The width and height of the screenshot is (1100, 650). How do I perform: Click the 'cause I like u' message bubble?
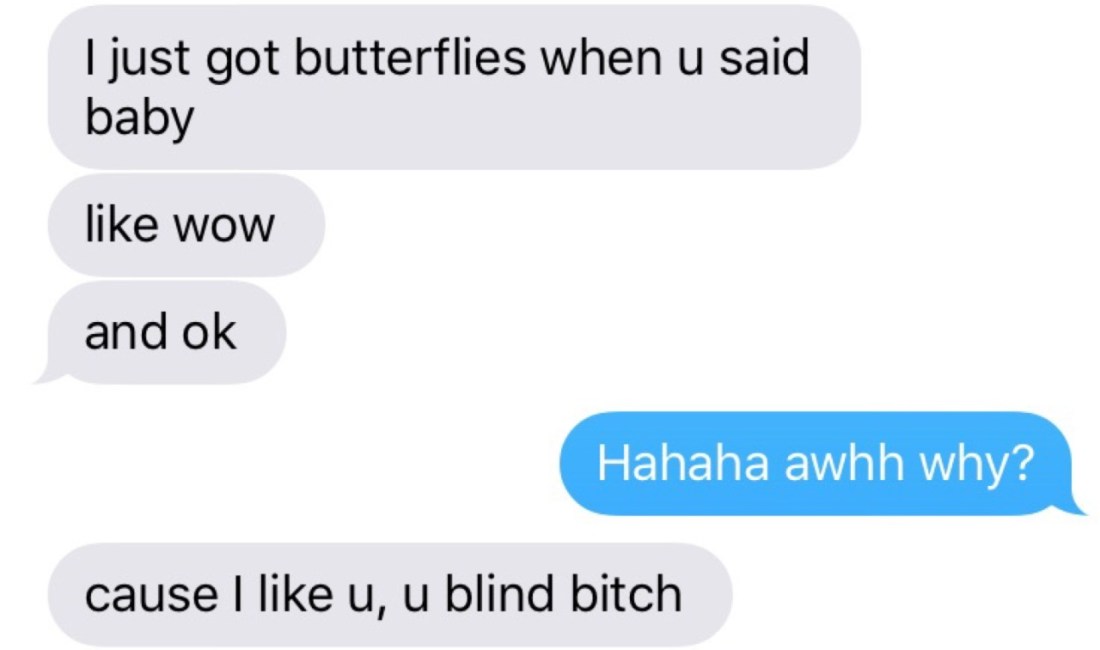(x=389, y=595)
